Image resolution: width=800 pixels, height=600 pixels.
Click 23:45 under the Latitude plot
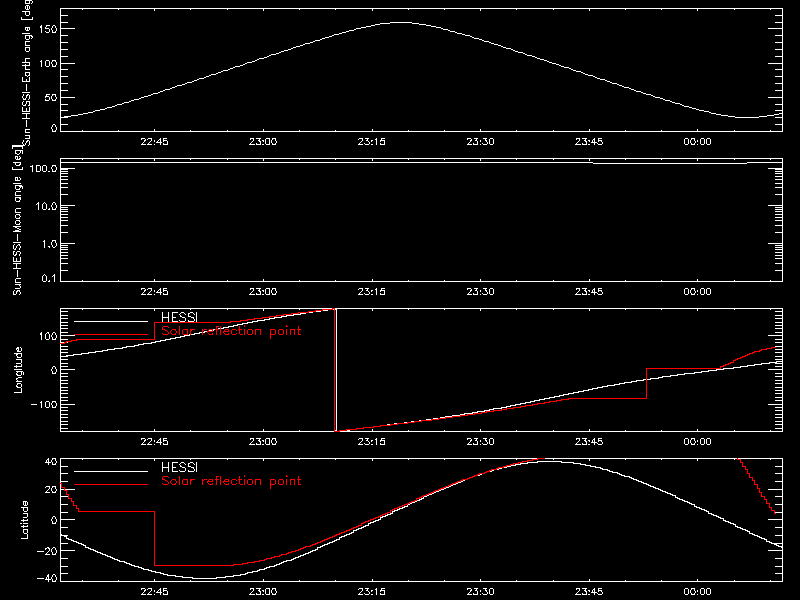coord(589,592)
